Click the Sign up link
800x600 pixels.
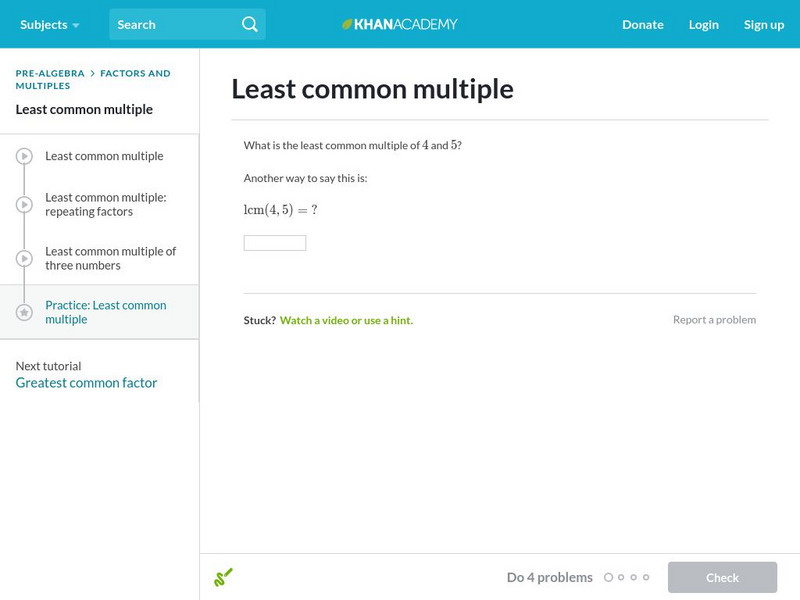tap(763, 24)
